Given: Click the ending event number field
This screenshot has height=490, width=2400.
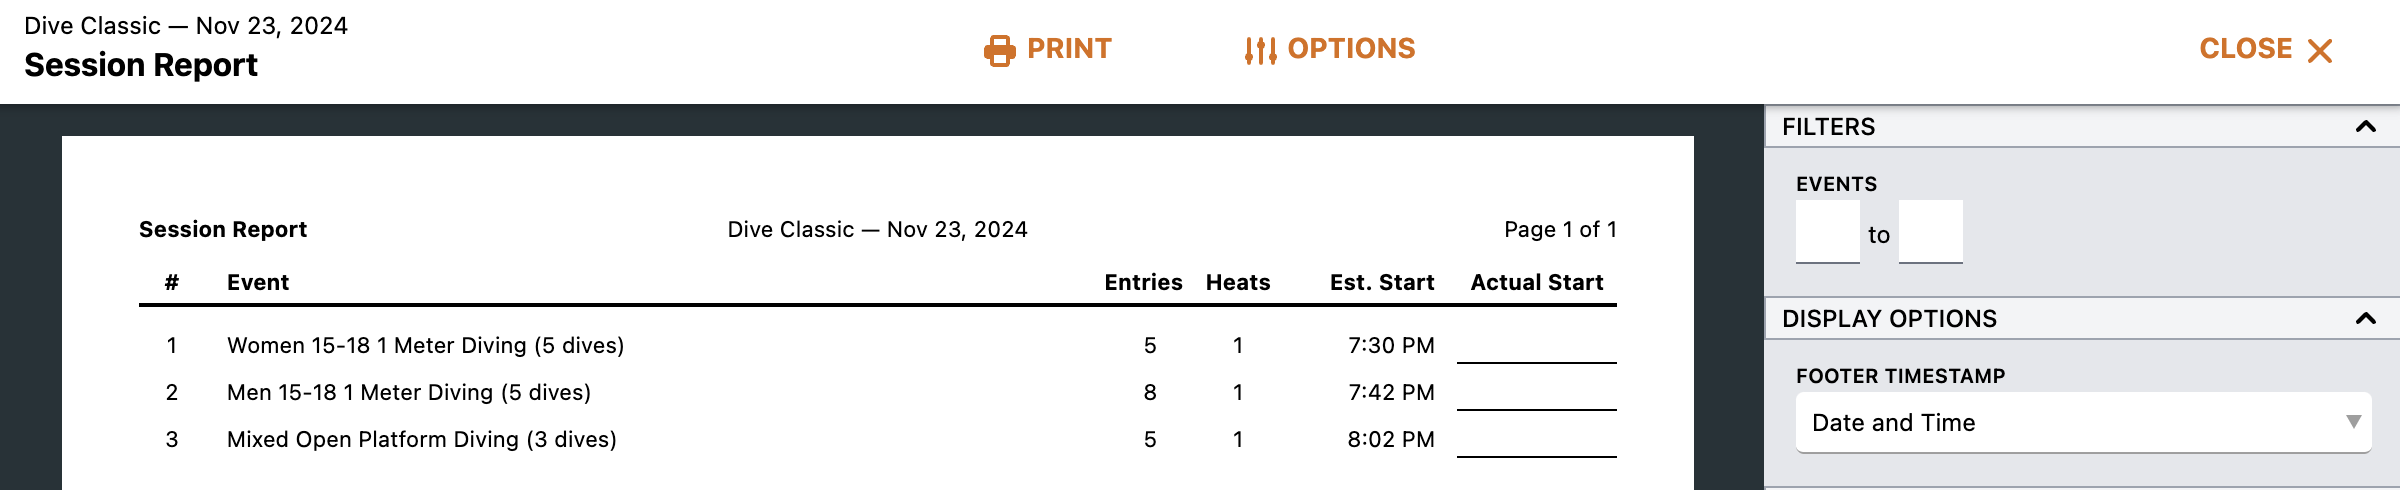Looking at the screenshot, I should coord(1930,232).
